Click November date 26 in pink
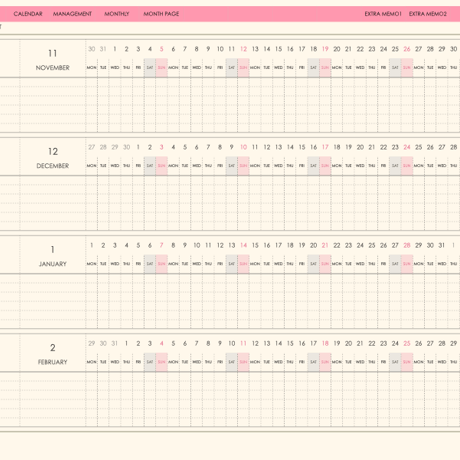Viewport: 460px width, 460px height. (407, 49)
